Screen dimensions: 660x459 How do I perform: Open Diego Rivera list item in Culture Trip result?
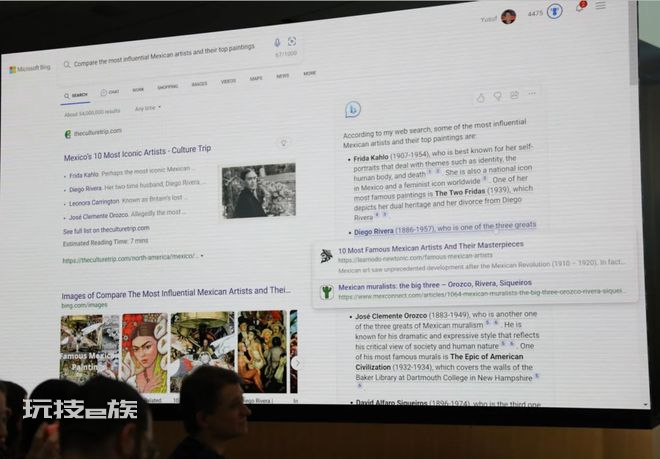pyautogui.click(x=85, y=189)
